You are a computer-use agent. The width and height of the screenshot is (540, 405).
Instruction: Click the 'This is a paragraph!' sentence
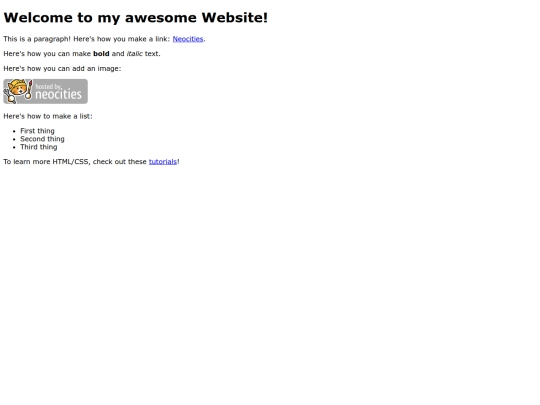[37, 39]
